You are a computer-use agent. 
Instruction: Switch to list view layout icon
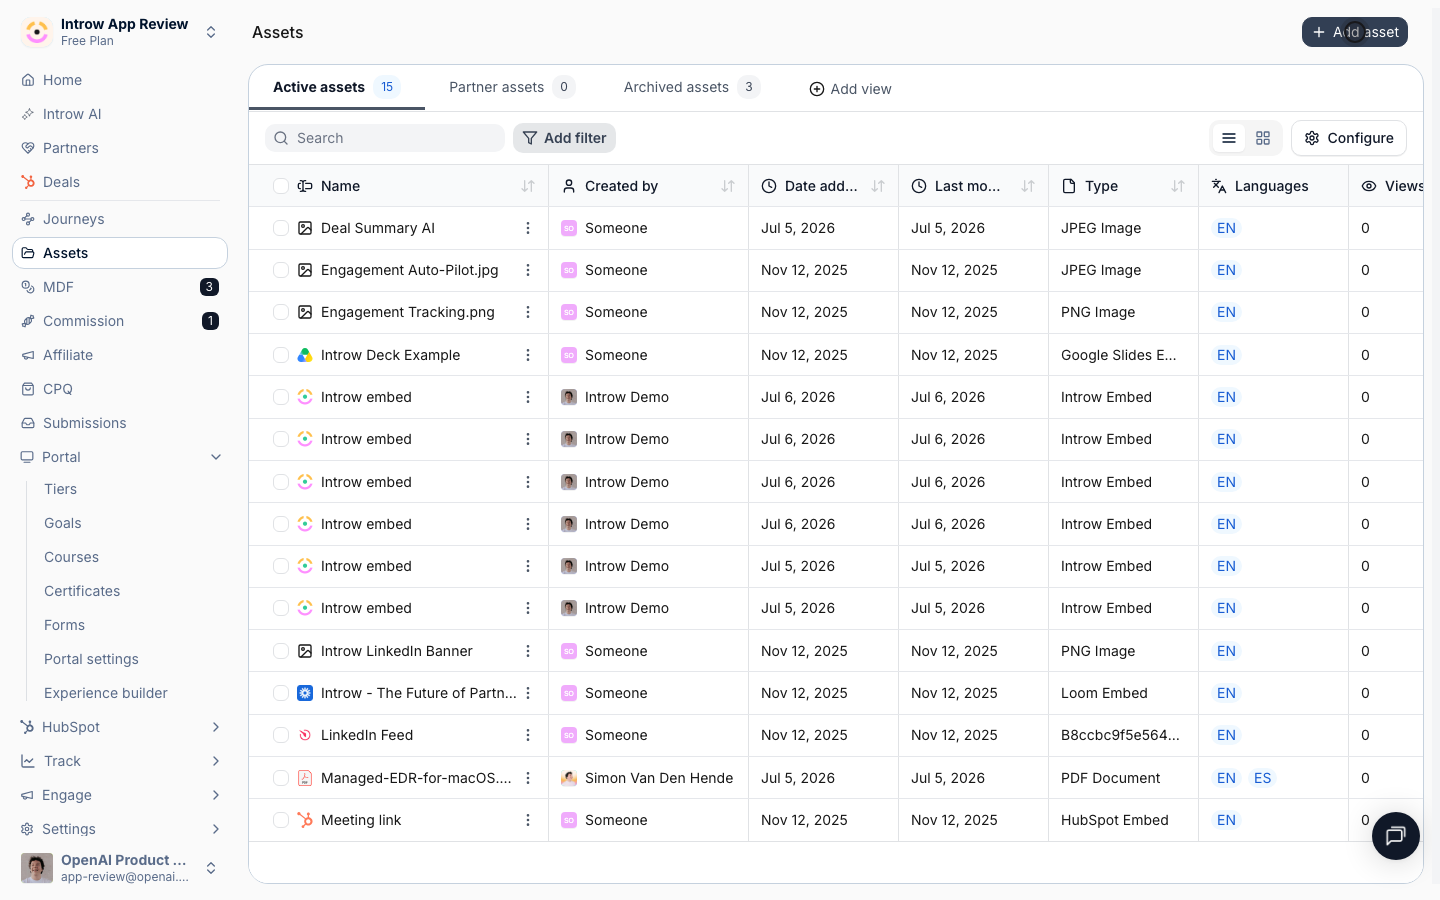tap(1229, 138)
